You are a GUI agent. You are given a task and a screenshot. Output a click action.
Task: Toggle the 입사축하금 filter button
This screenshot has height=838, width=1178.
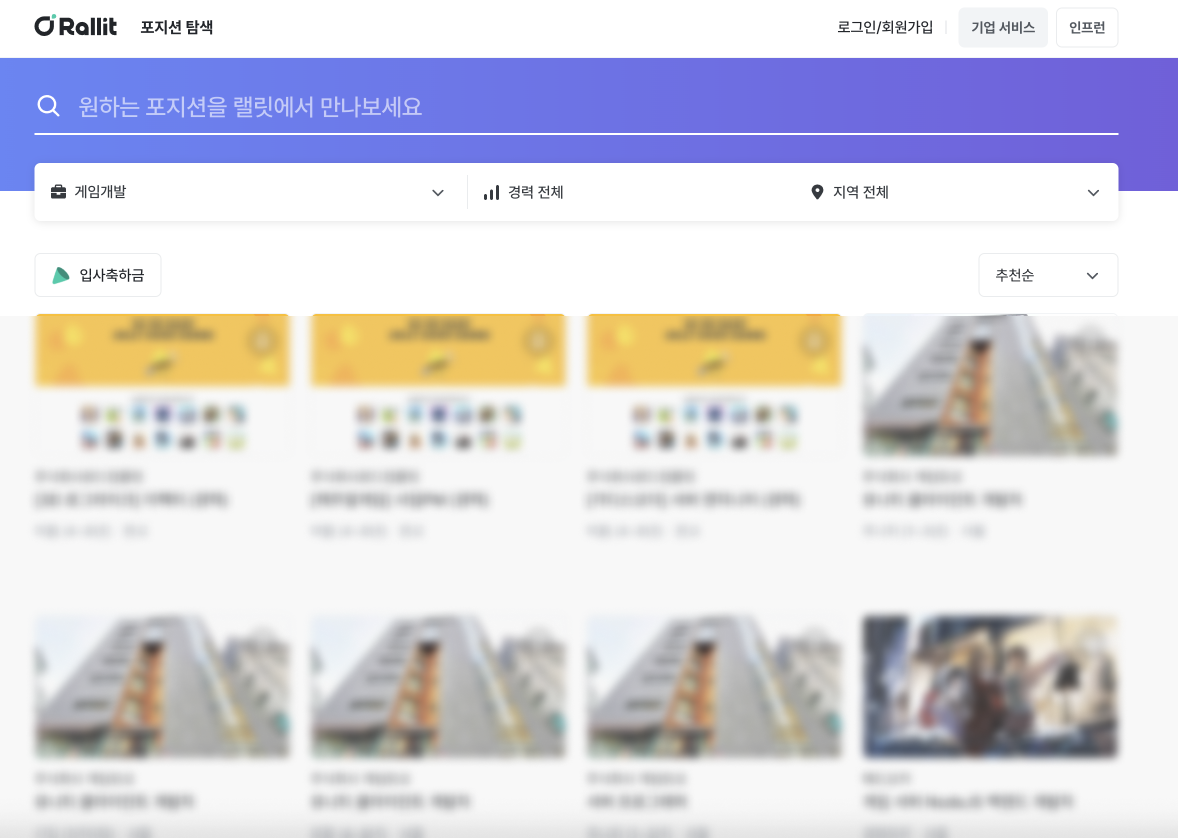pyautogui.click(x=98, y=275)
